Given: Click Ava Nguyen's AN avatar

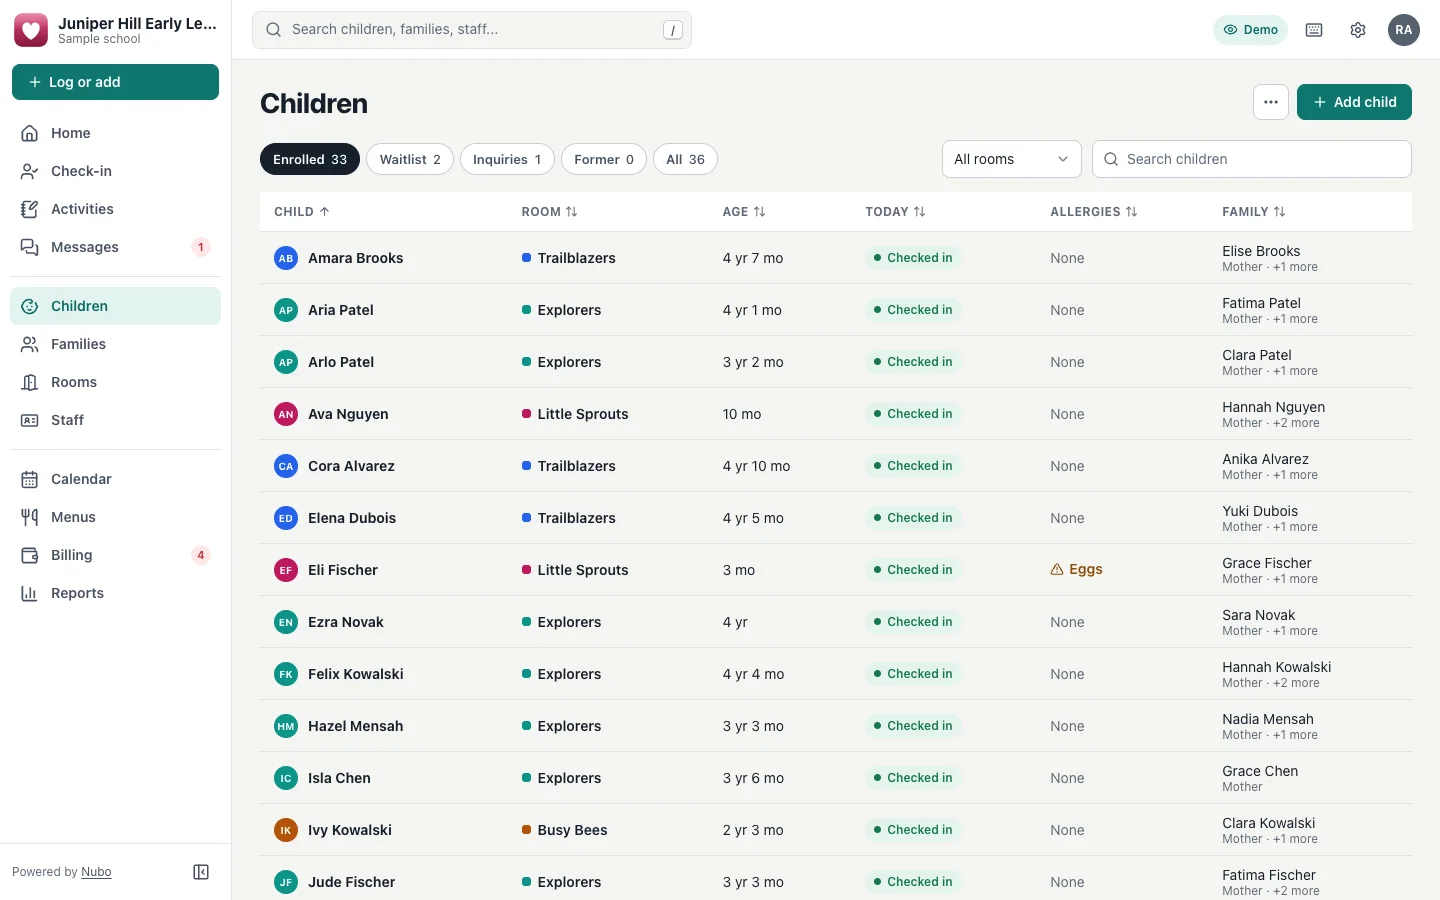Looking at the screenshot, I should coord(286,414).
